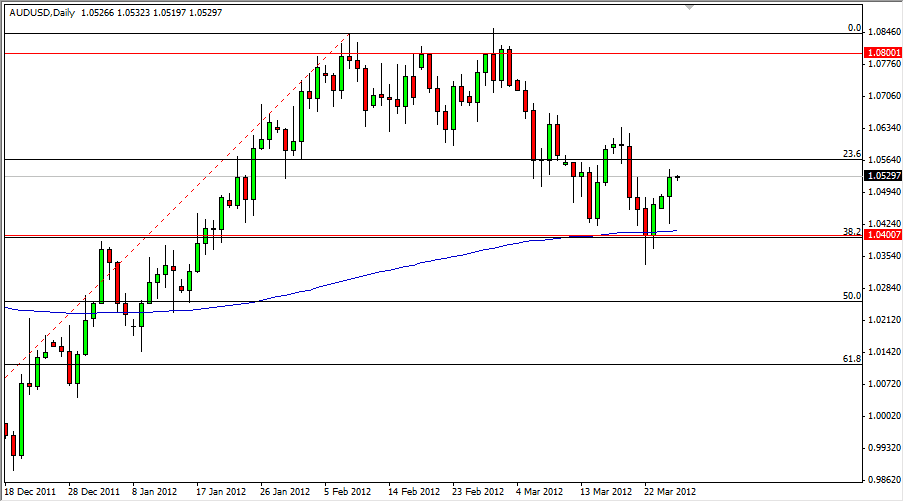Click the 1.08460 price scale value

click(x=883, y=32)
